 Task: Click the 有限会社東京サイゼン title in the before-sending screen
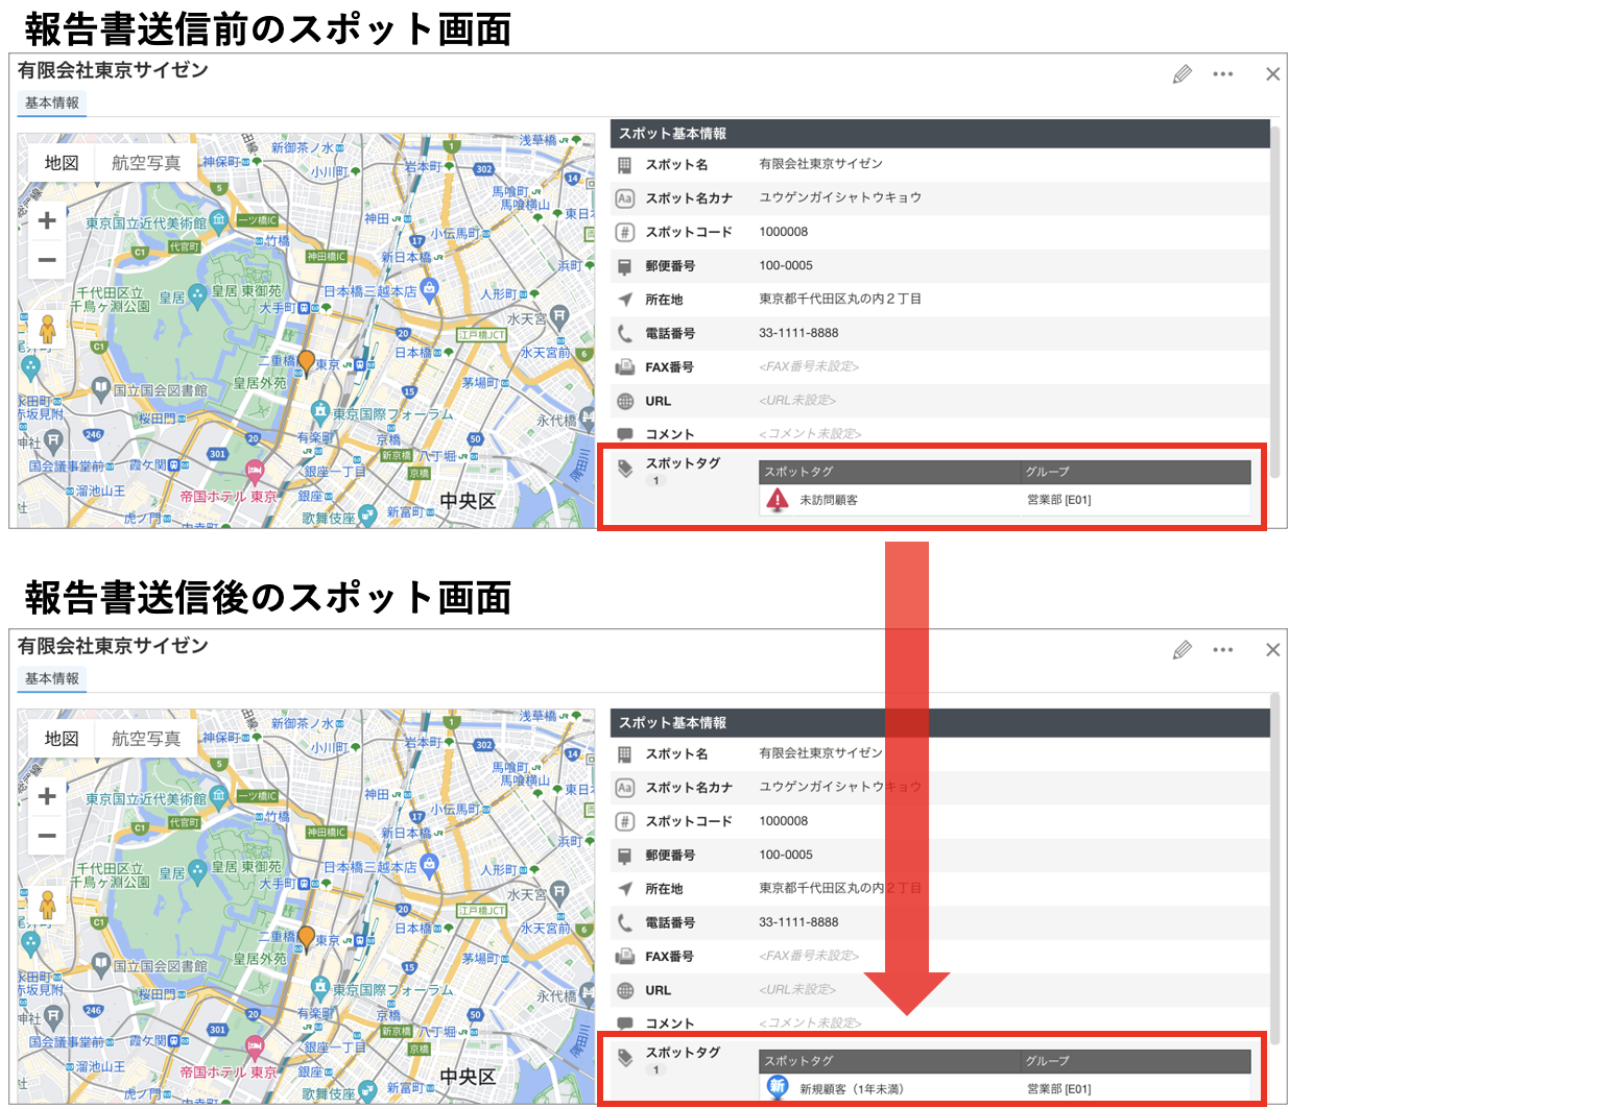113,70
